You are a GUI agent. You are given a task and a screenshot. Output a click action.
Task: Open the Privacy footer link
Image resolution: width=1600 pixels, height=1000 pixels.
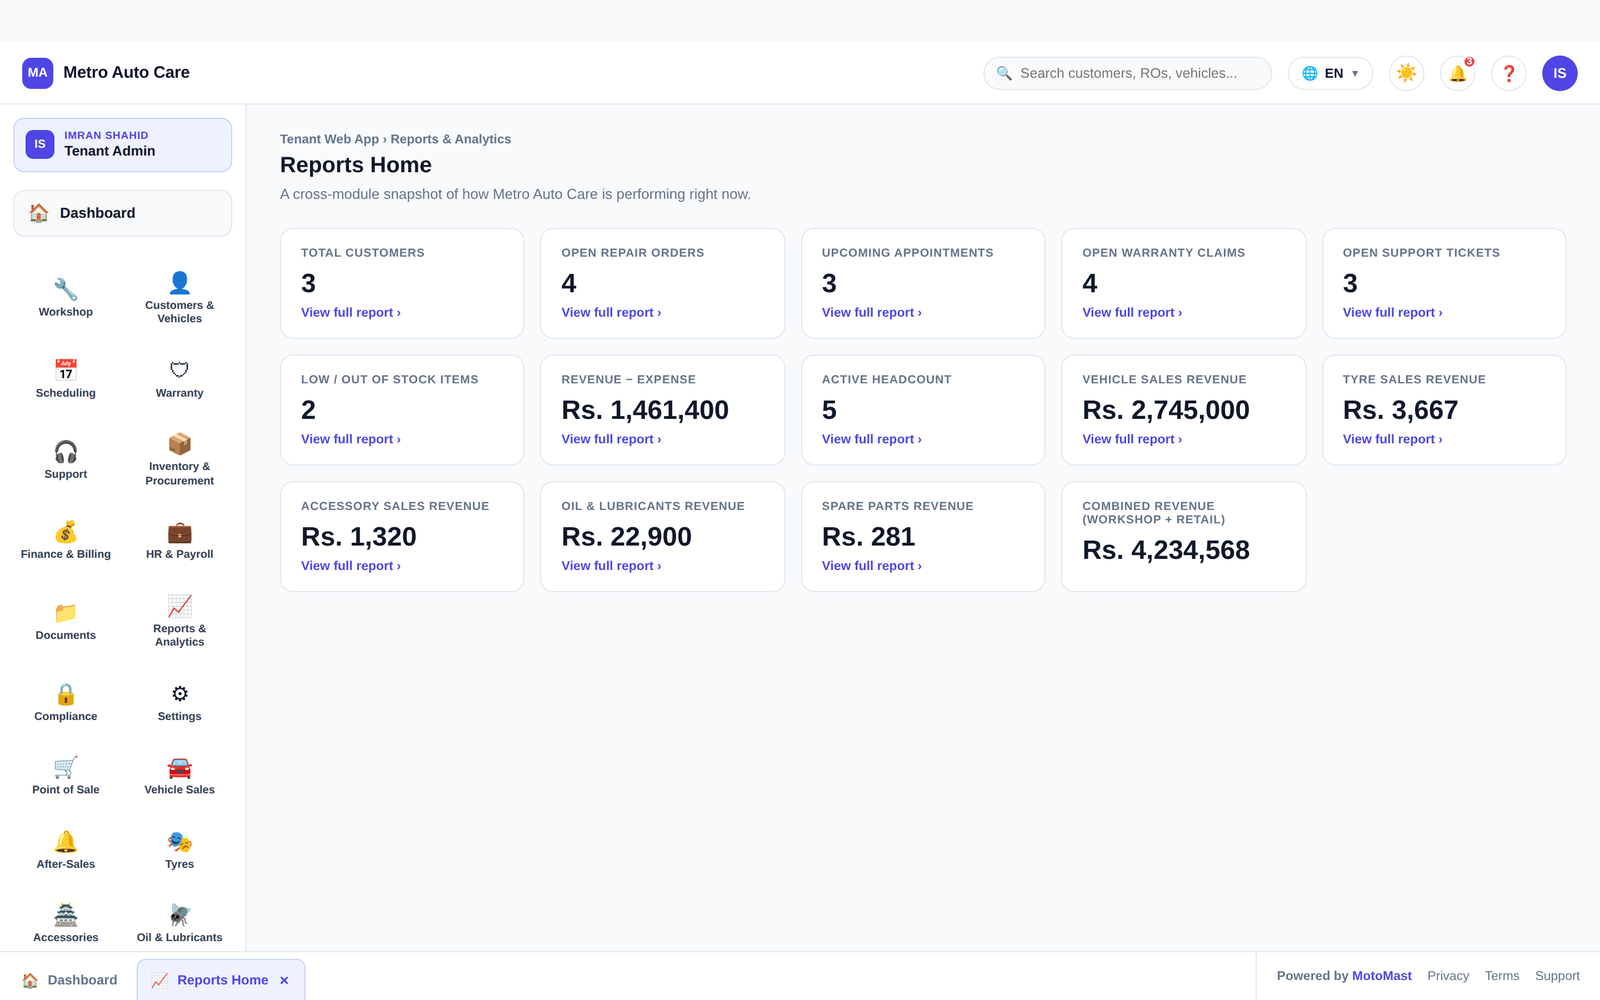coord(1448,976)
